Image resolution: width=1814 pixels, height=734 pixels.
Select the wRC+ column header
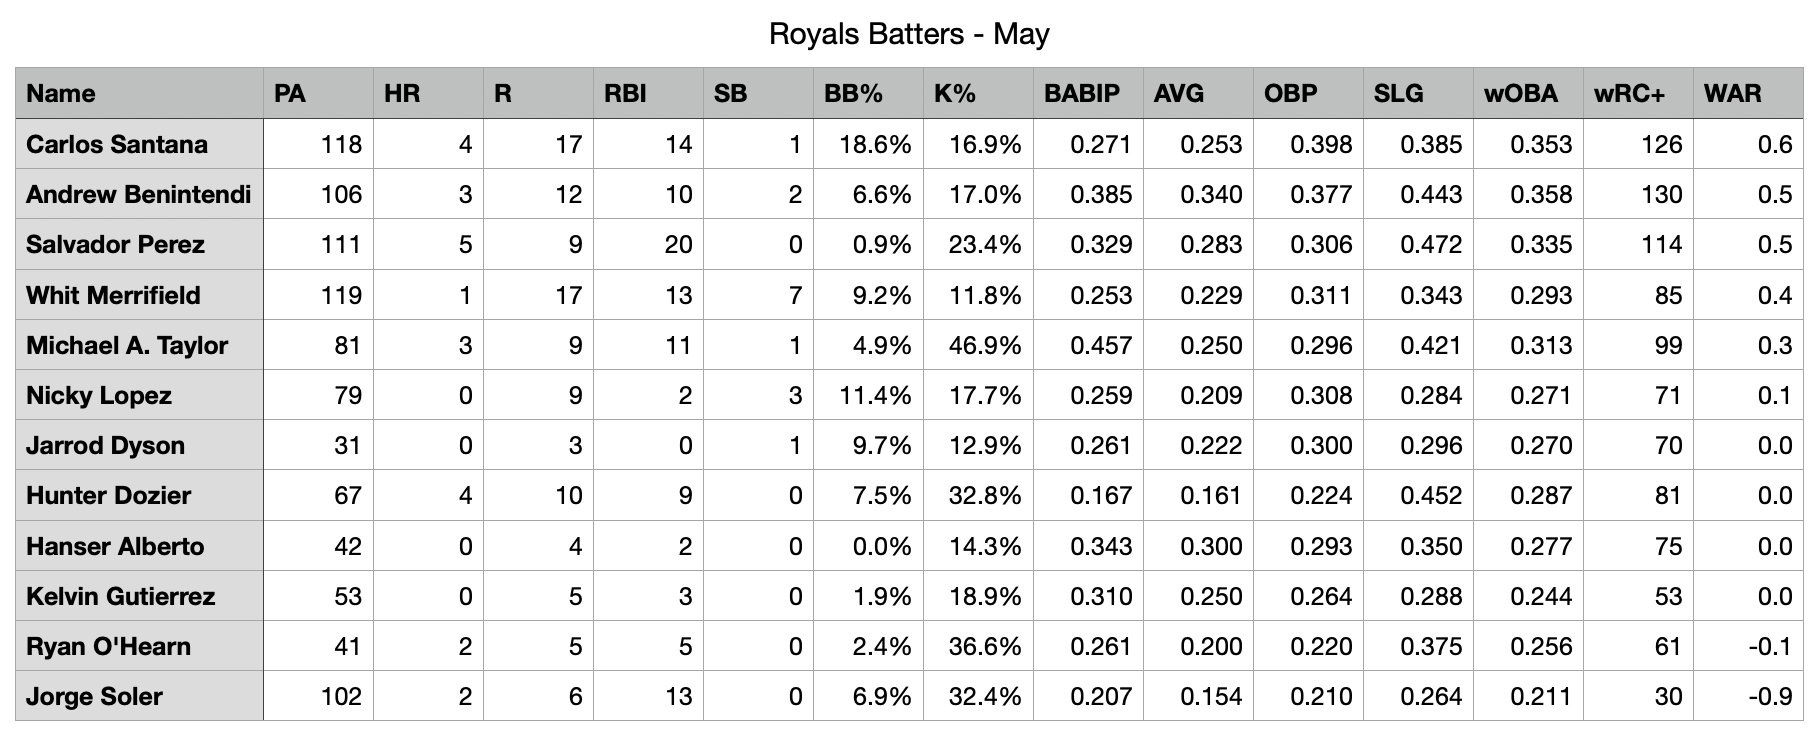pos(1629,94)
